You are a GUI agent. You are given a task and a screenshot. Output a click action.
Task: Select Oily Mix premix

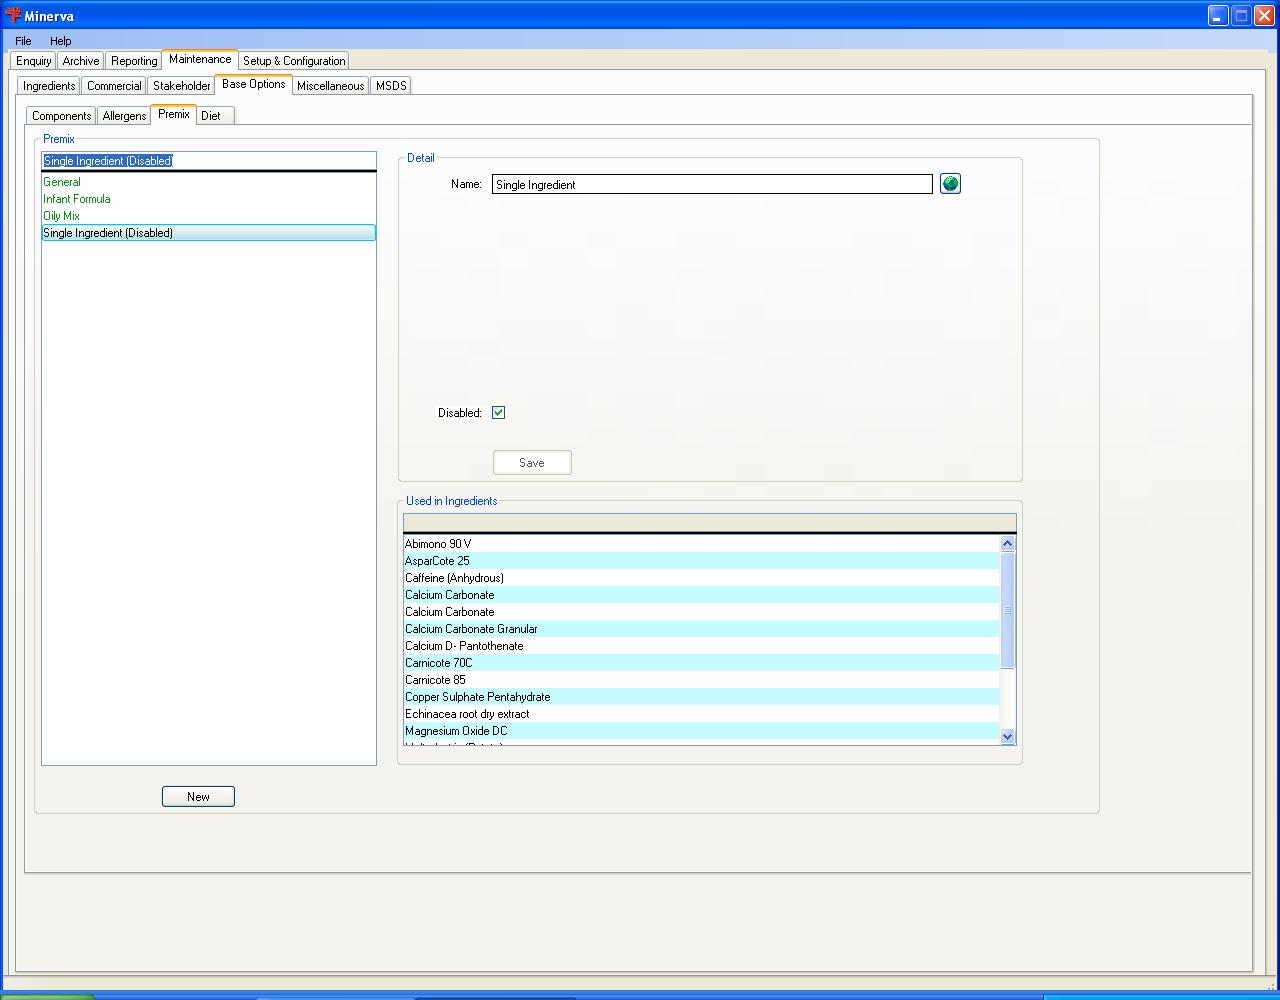tap(209, 216)
